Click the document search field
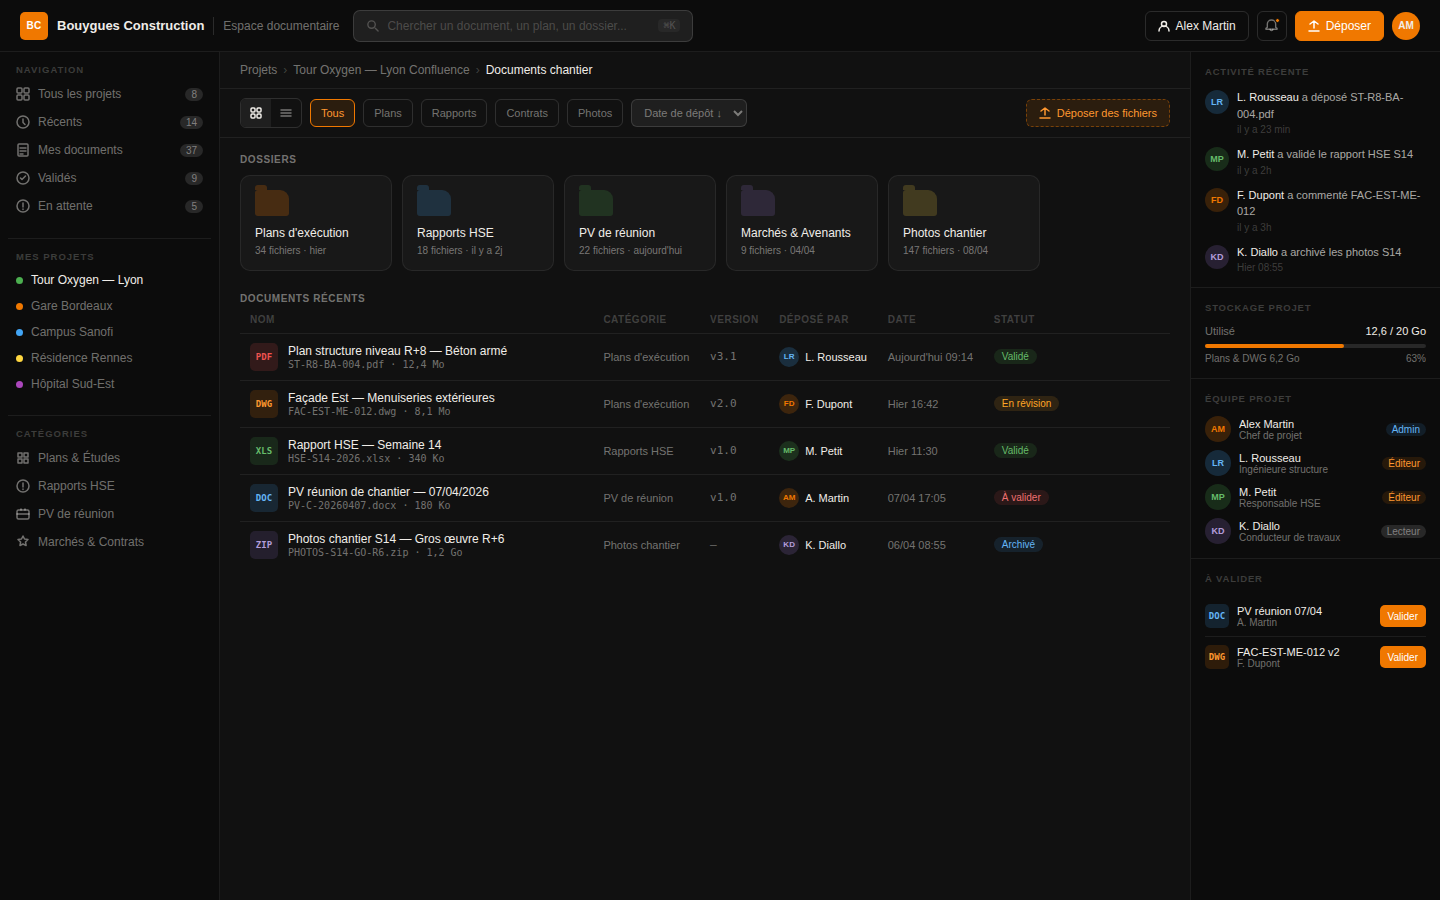 click(522, 26)
